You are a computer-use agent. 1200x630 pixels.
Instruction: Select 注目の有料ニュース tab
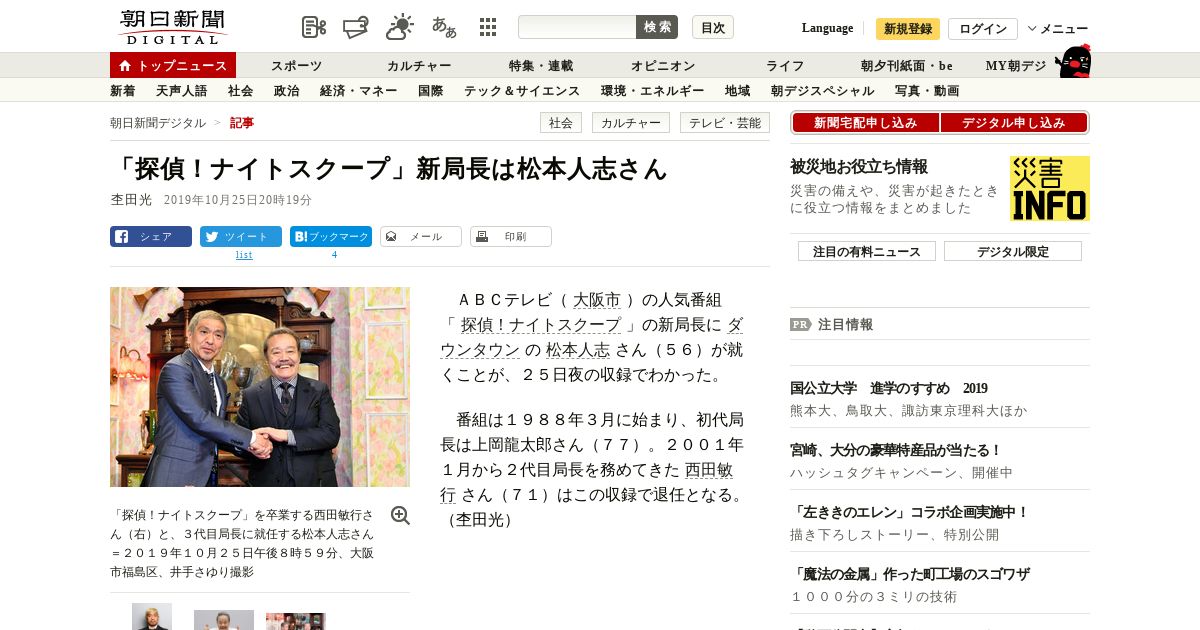pyautogui.click(x=867, y=252)
